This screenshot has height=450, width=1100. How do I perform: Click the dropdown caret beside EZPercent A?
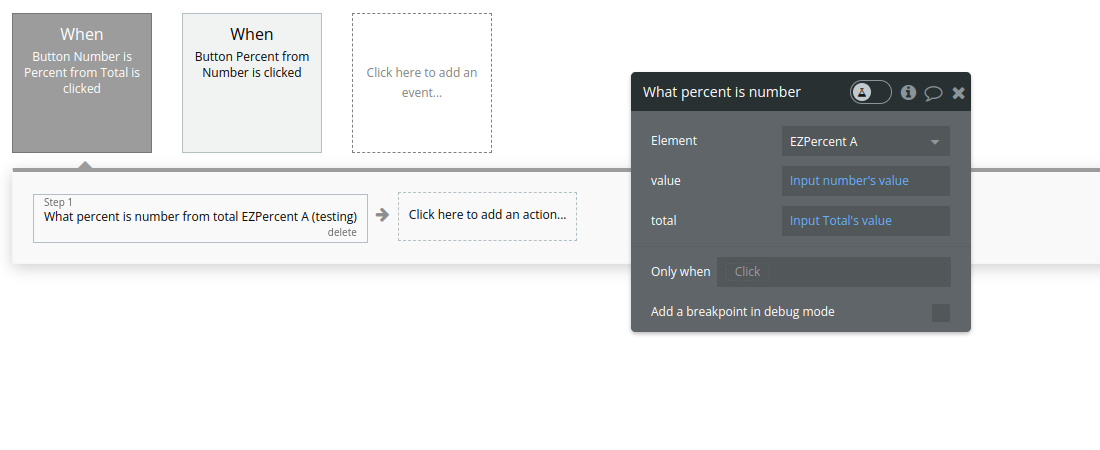click(x=935, y=142)
